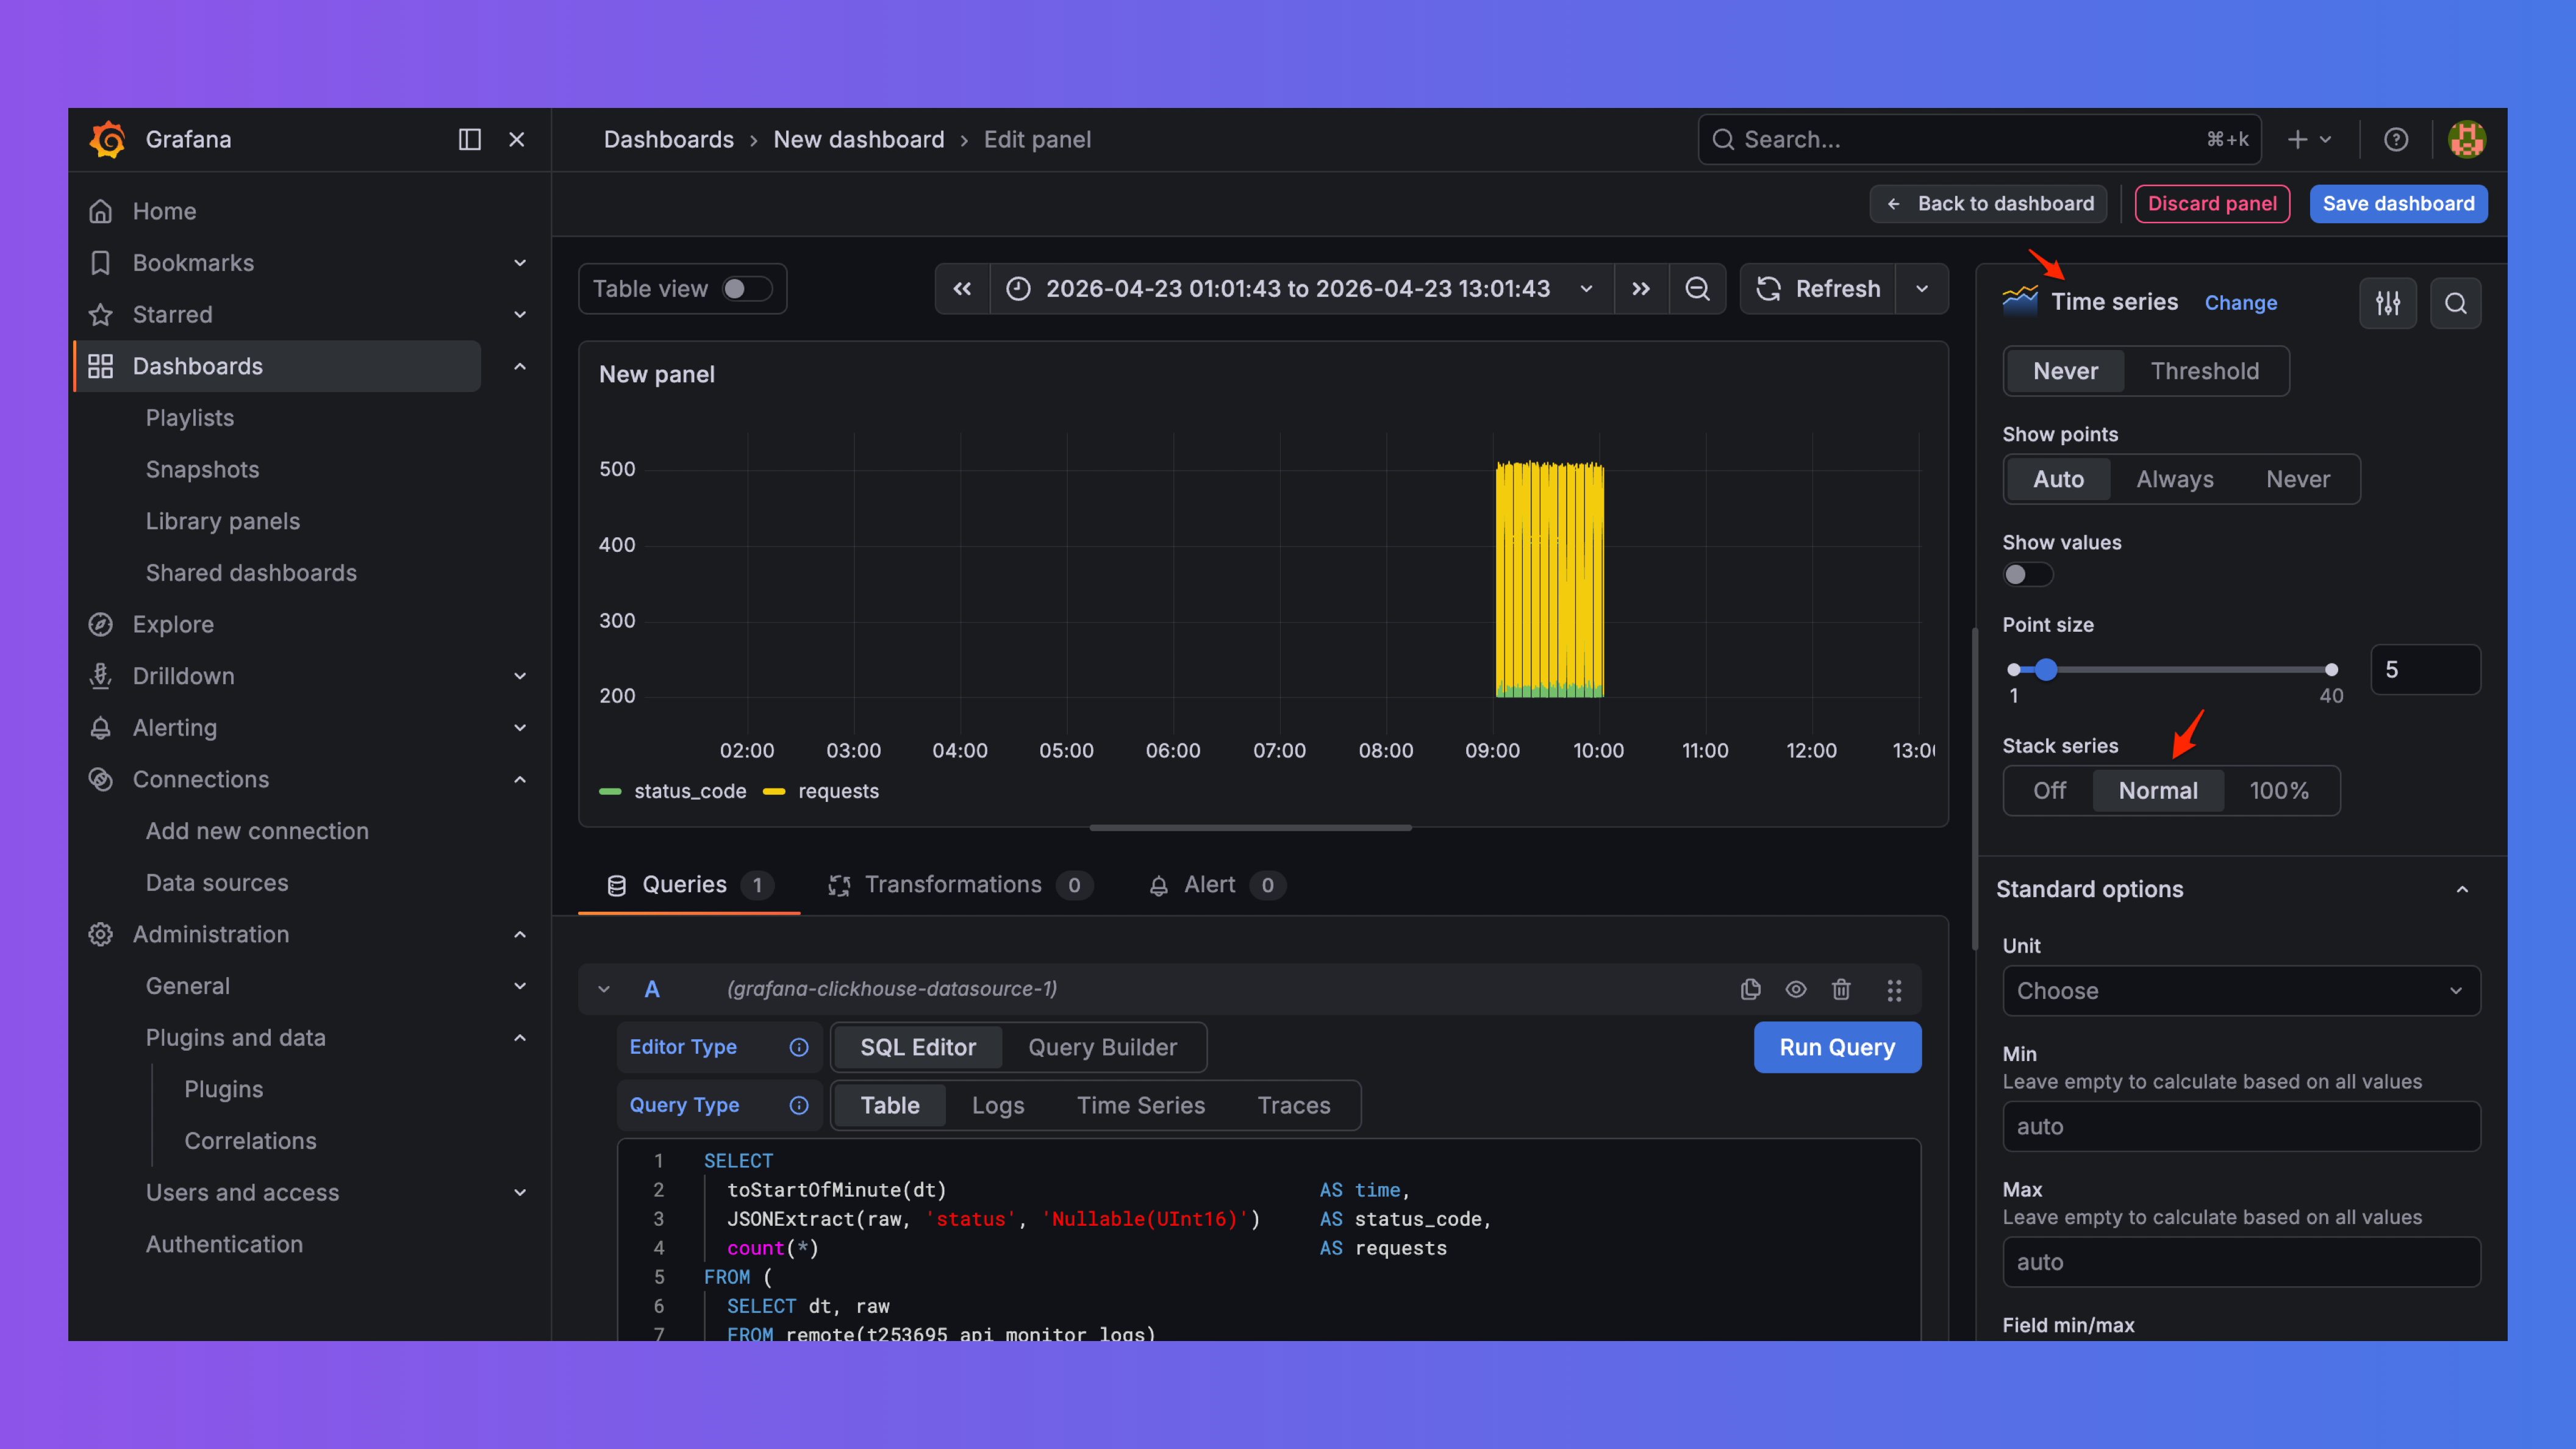The image size is (2576, 1449).
Task: Open the user avatar menu
Action: tap(2466, 139)
